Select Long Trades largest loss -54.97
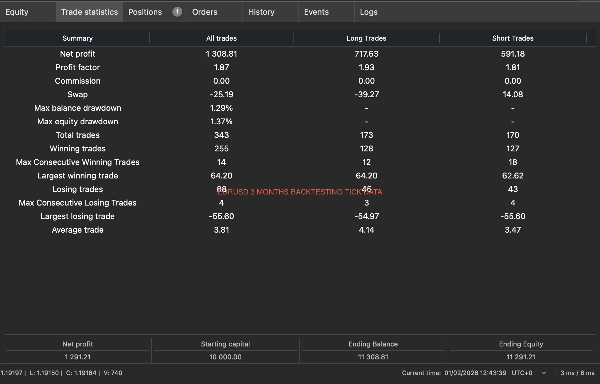 point(366,216)
